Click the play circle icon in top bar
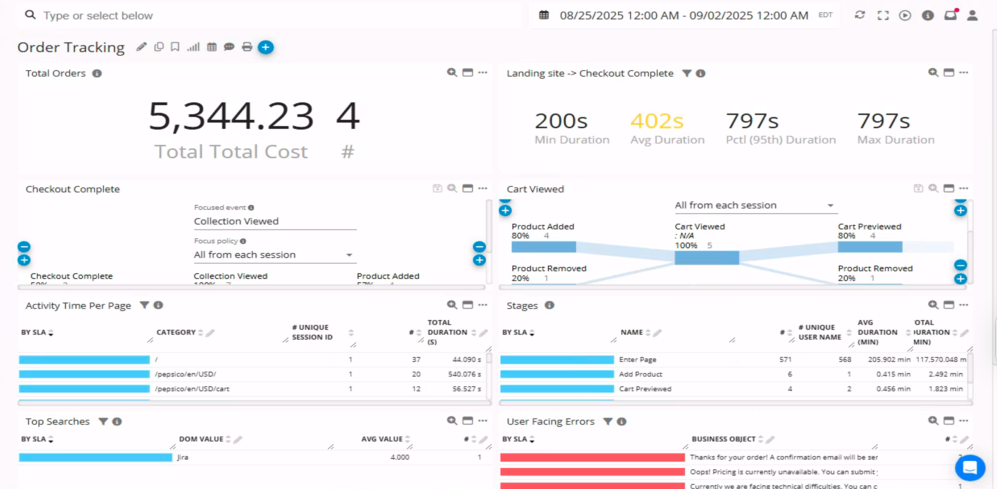997x489 pixels. [x=905, y=15]
